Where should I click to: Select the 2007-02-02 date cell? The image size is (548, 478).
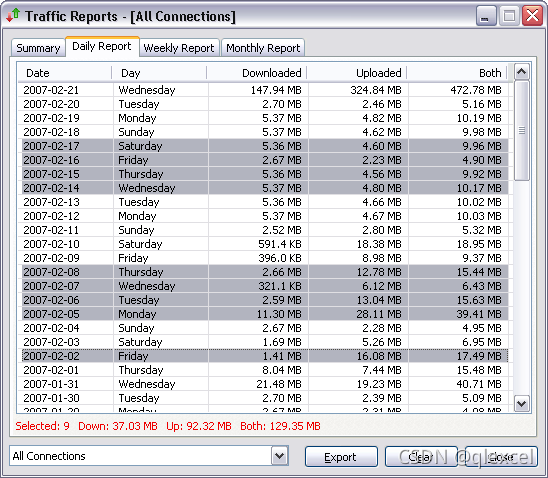click(51, 356)
